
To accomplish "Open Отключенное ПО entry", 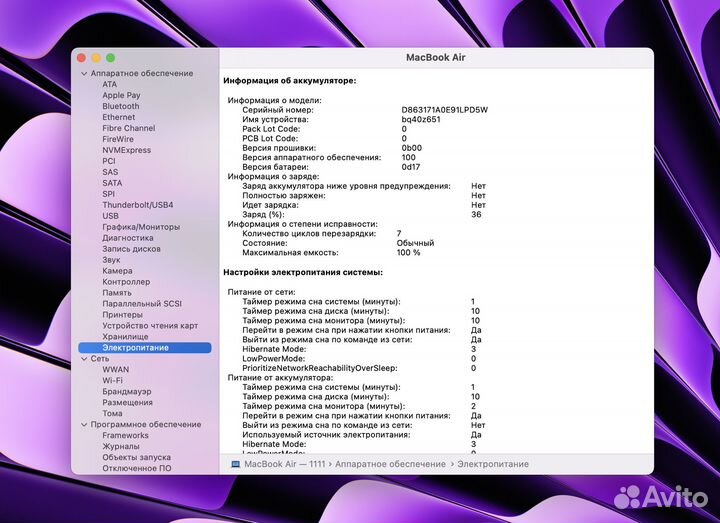I will tap(137, 468).
